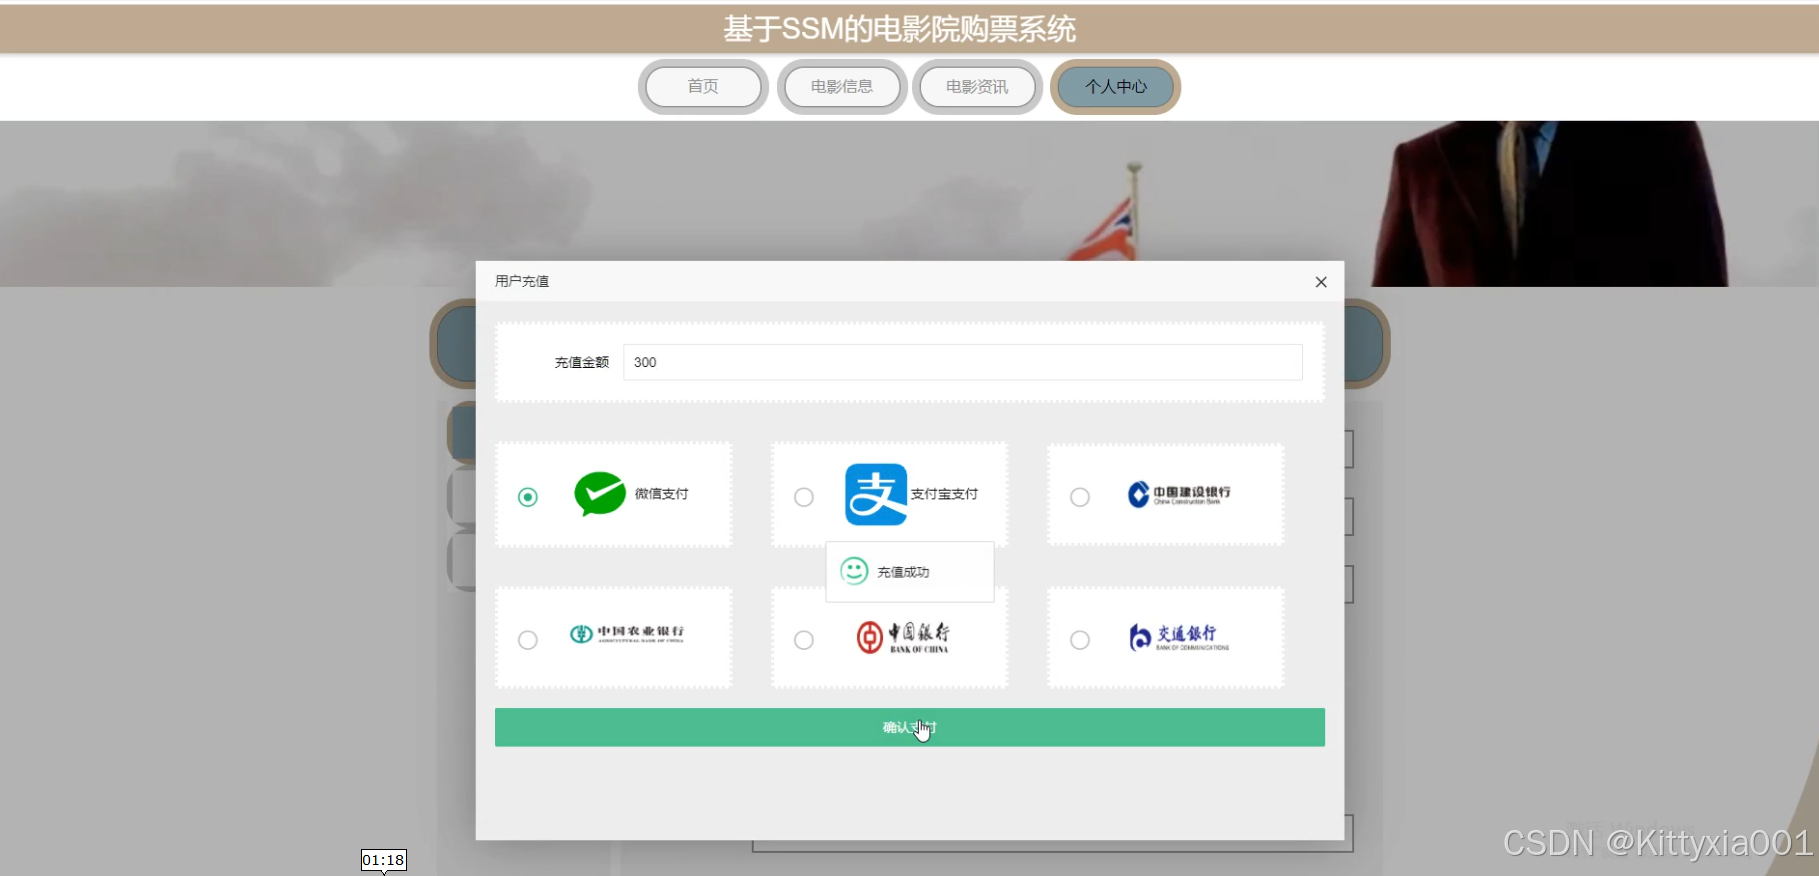The width and height of the screenshot is (1819, 876).
Task: Choose the 中国建设银行 radio button
Action: coord(1080,497)
